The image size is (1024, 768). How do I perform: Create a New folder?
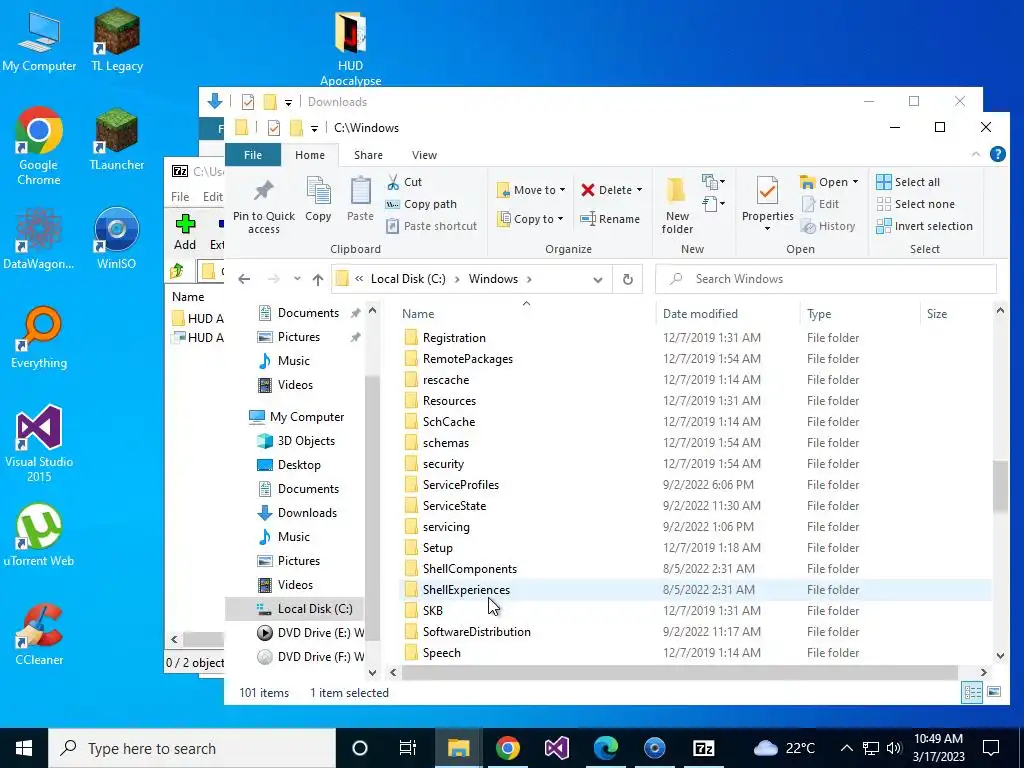[x=677, y=206]
